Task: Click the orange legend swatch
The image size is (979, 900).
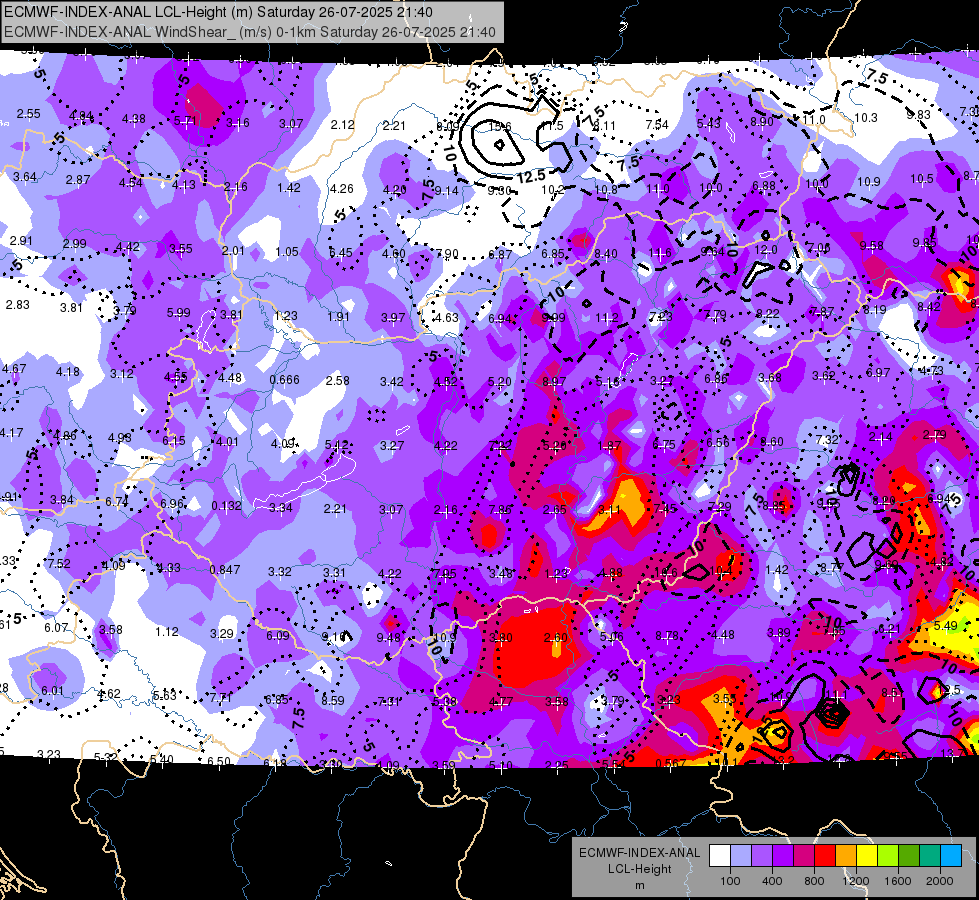Action: pyautogui.click(x=846, y=855)
